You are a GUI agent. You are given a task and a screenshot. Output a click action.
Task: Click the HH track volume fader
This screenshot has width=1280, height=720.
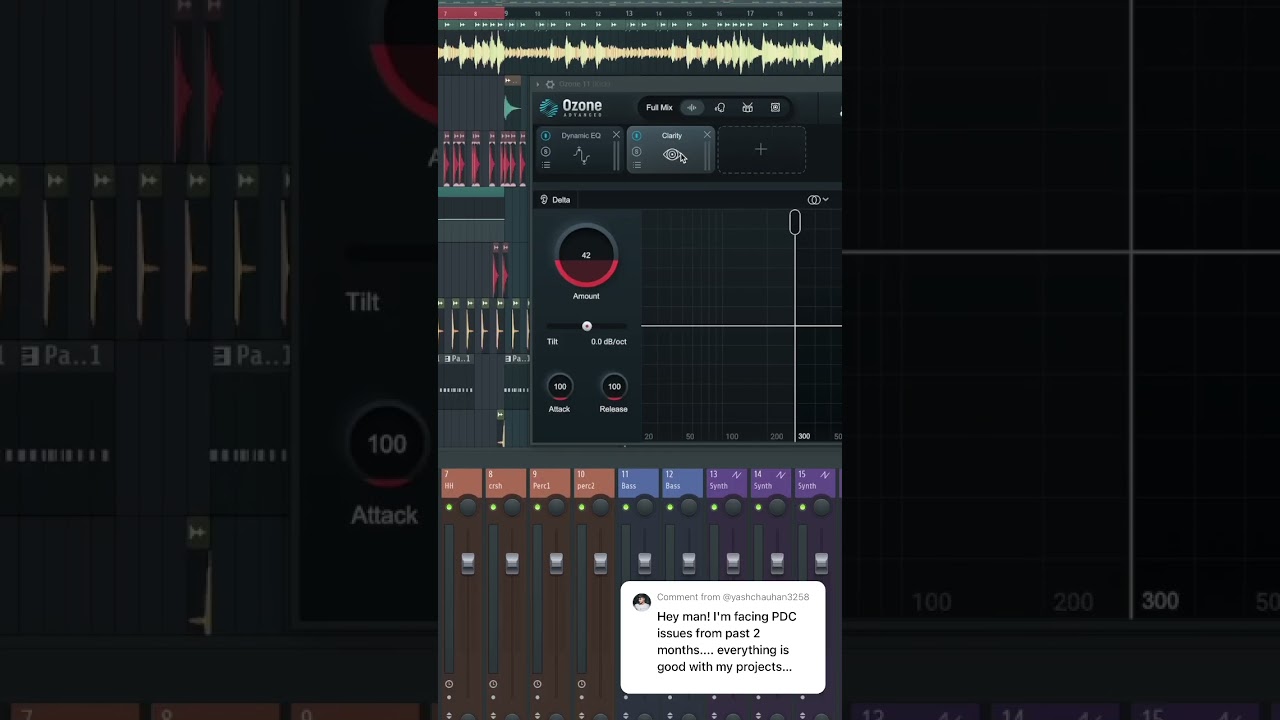click(x=467, y=563)
